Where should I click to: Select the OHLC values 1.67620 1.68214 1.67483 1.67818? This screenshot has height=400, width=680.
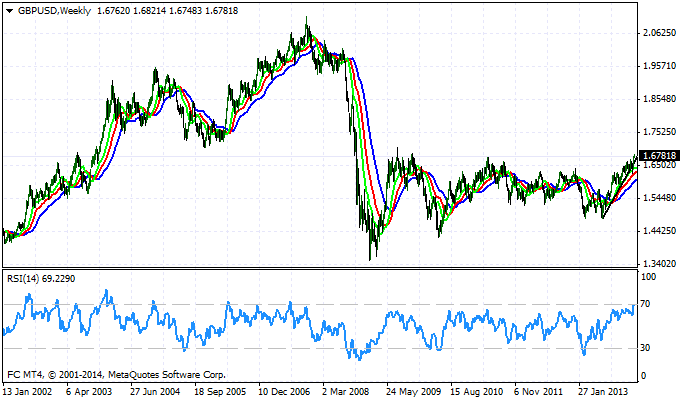click(167, 11)
